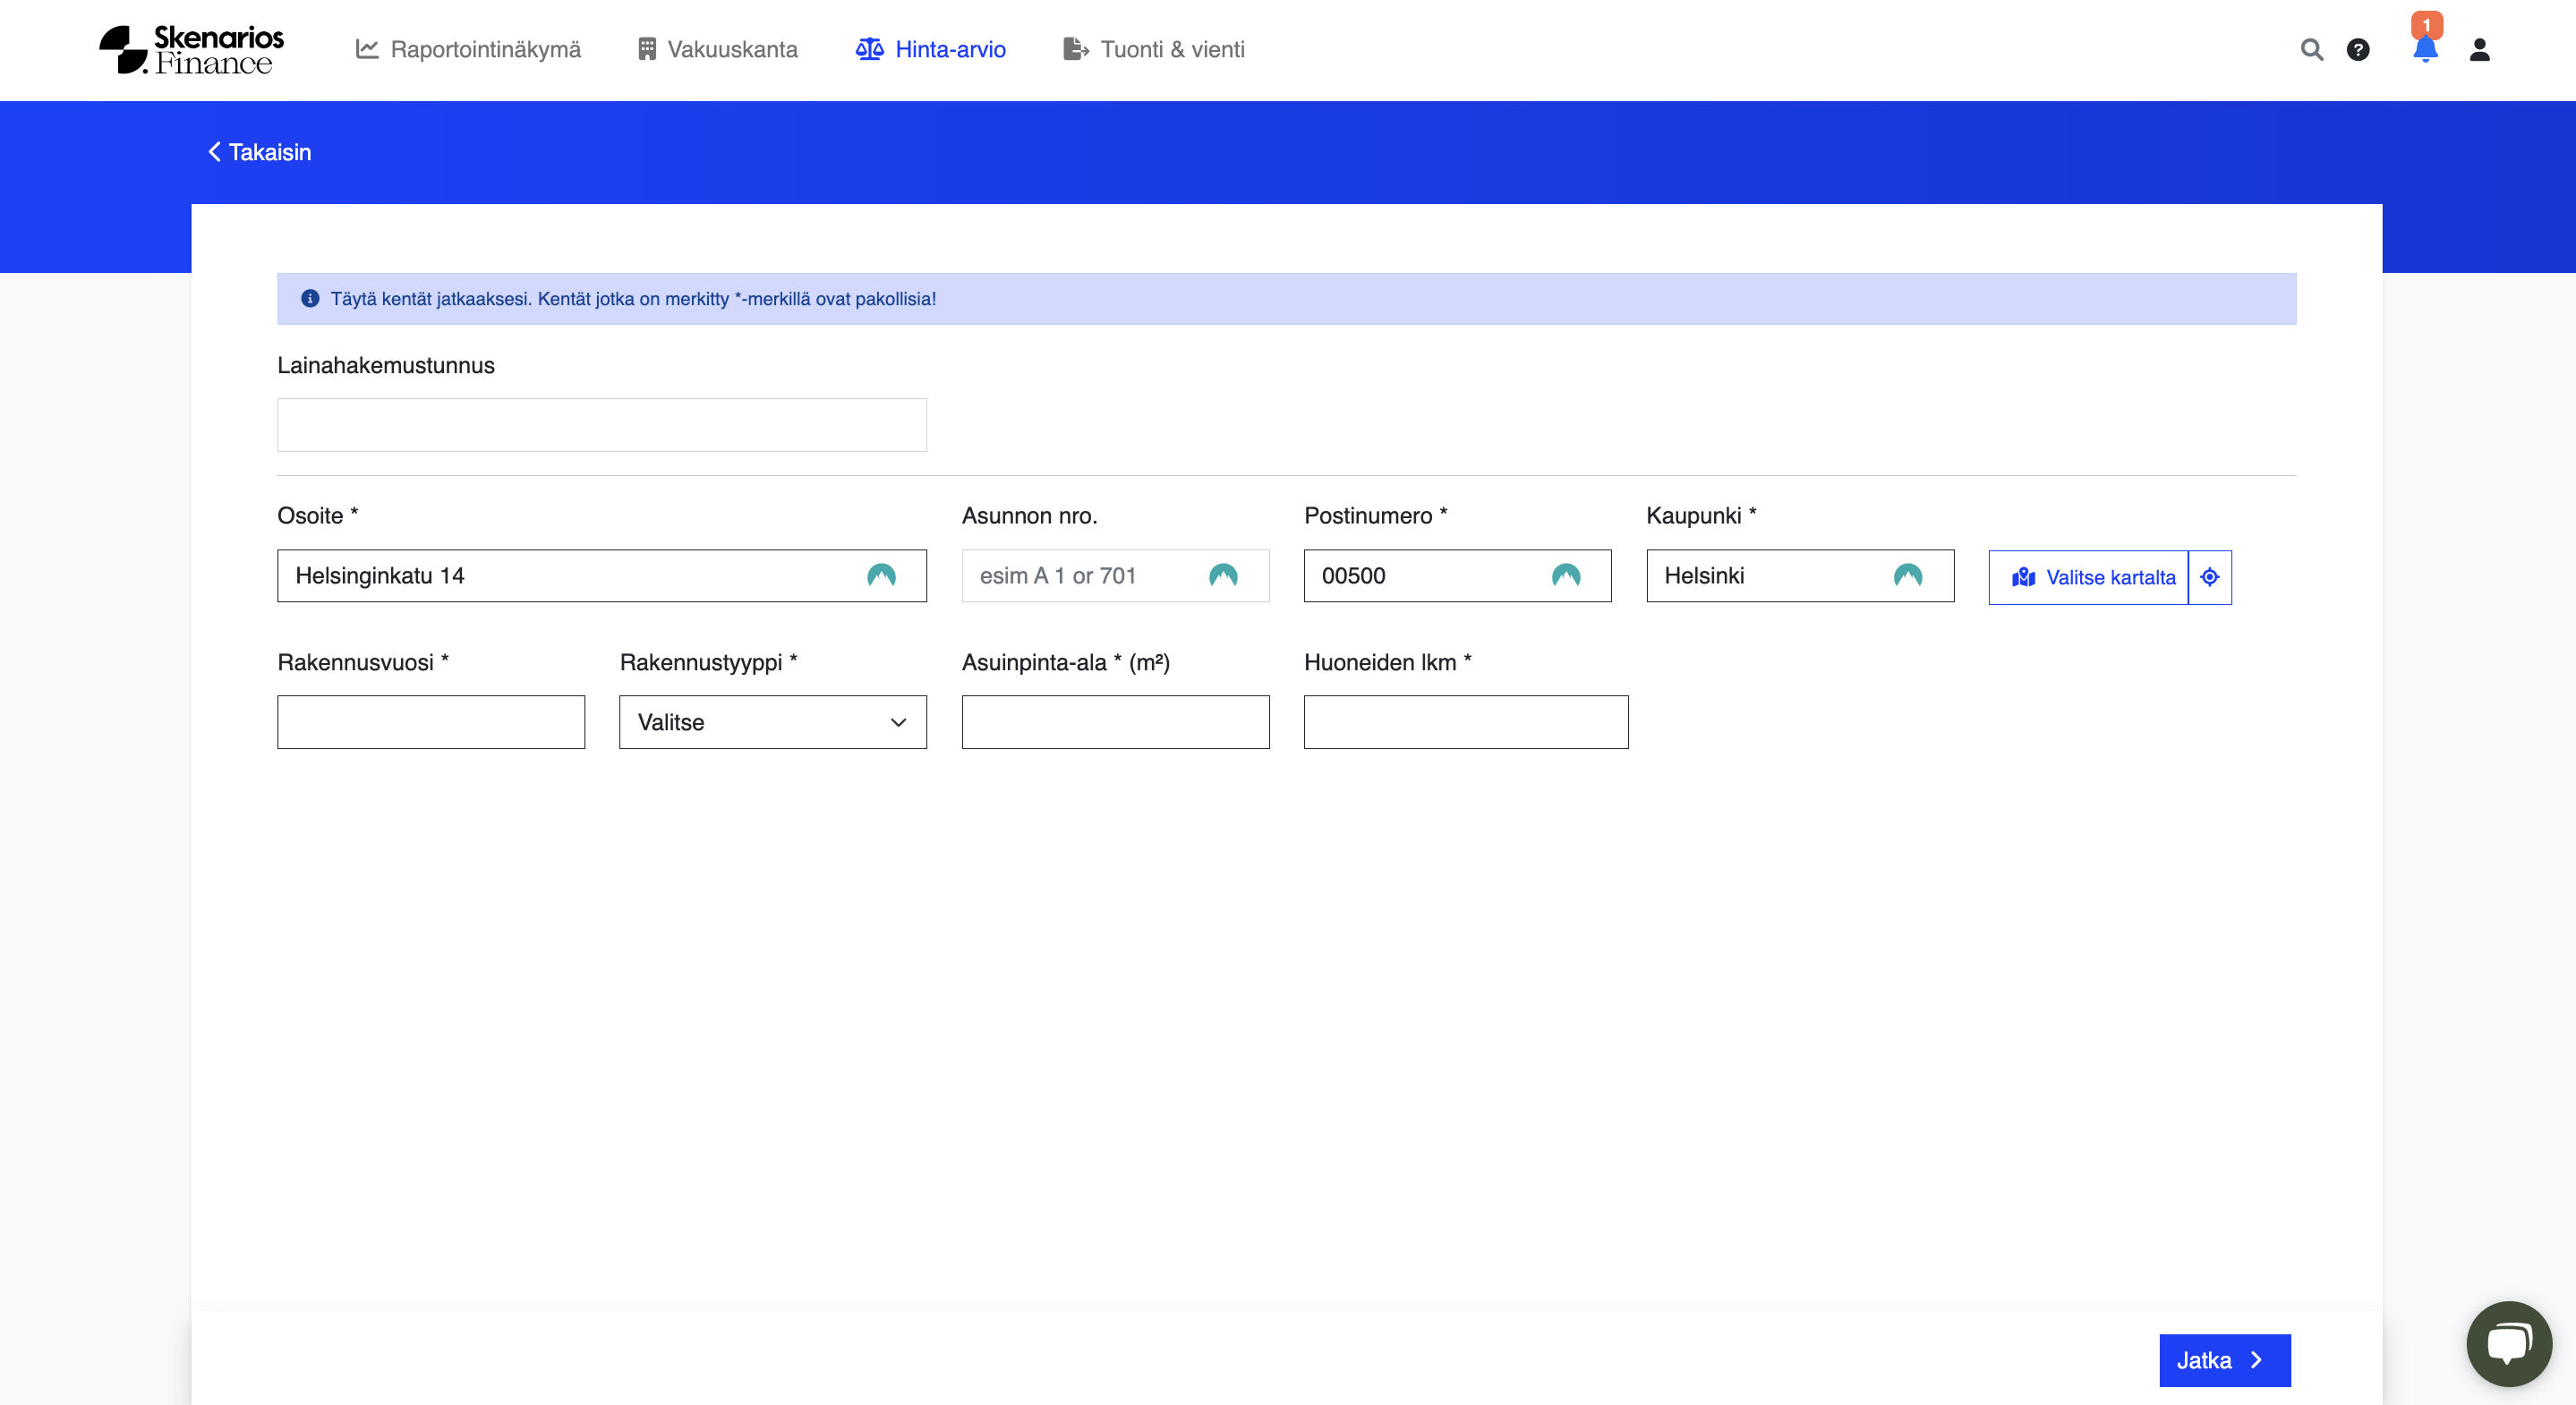Viewport: 2576px width, 1405px height.
Task: Switch to Tuonti & vienti
Action: click(x=1153, y=50)
